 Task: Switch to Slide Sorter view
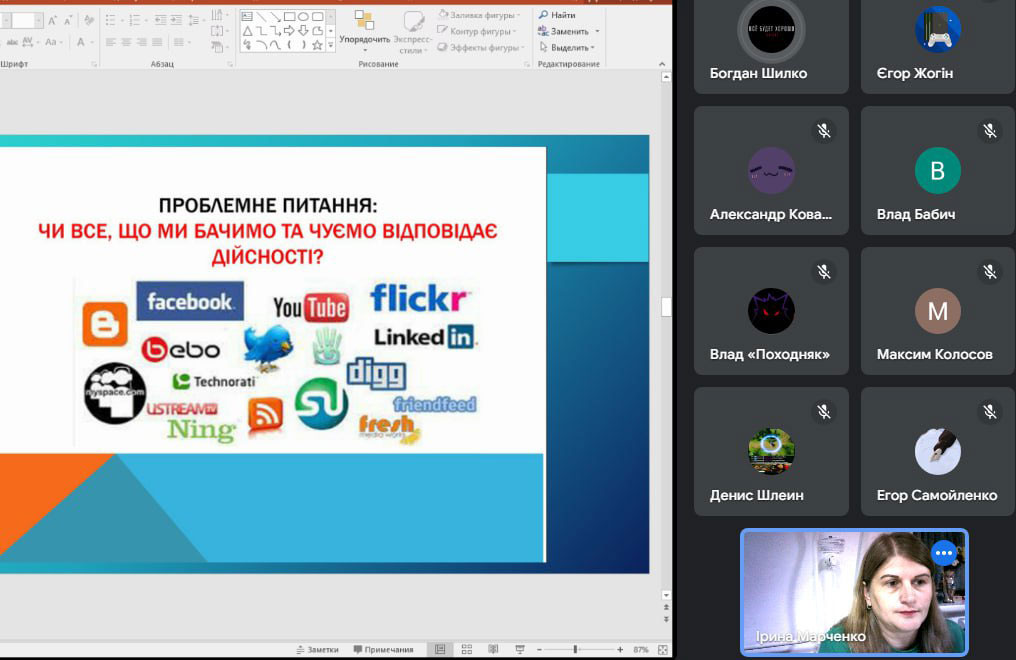pyautogui.click(x=467, y=650)
